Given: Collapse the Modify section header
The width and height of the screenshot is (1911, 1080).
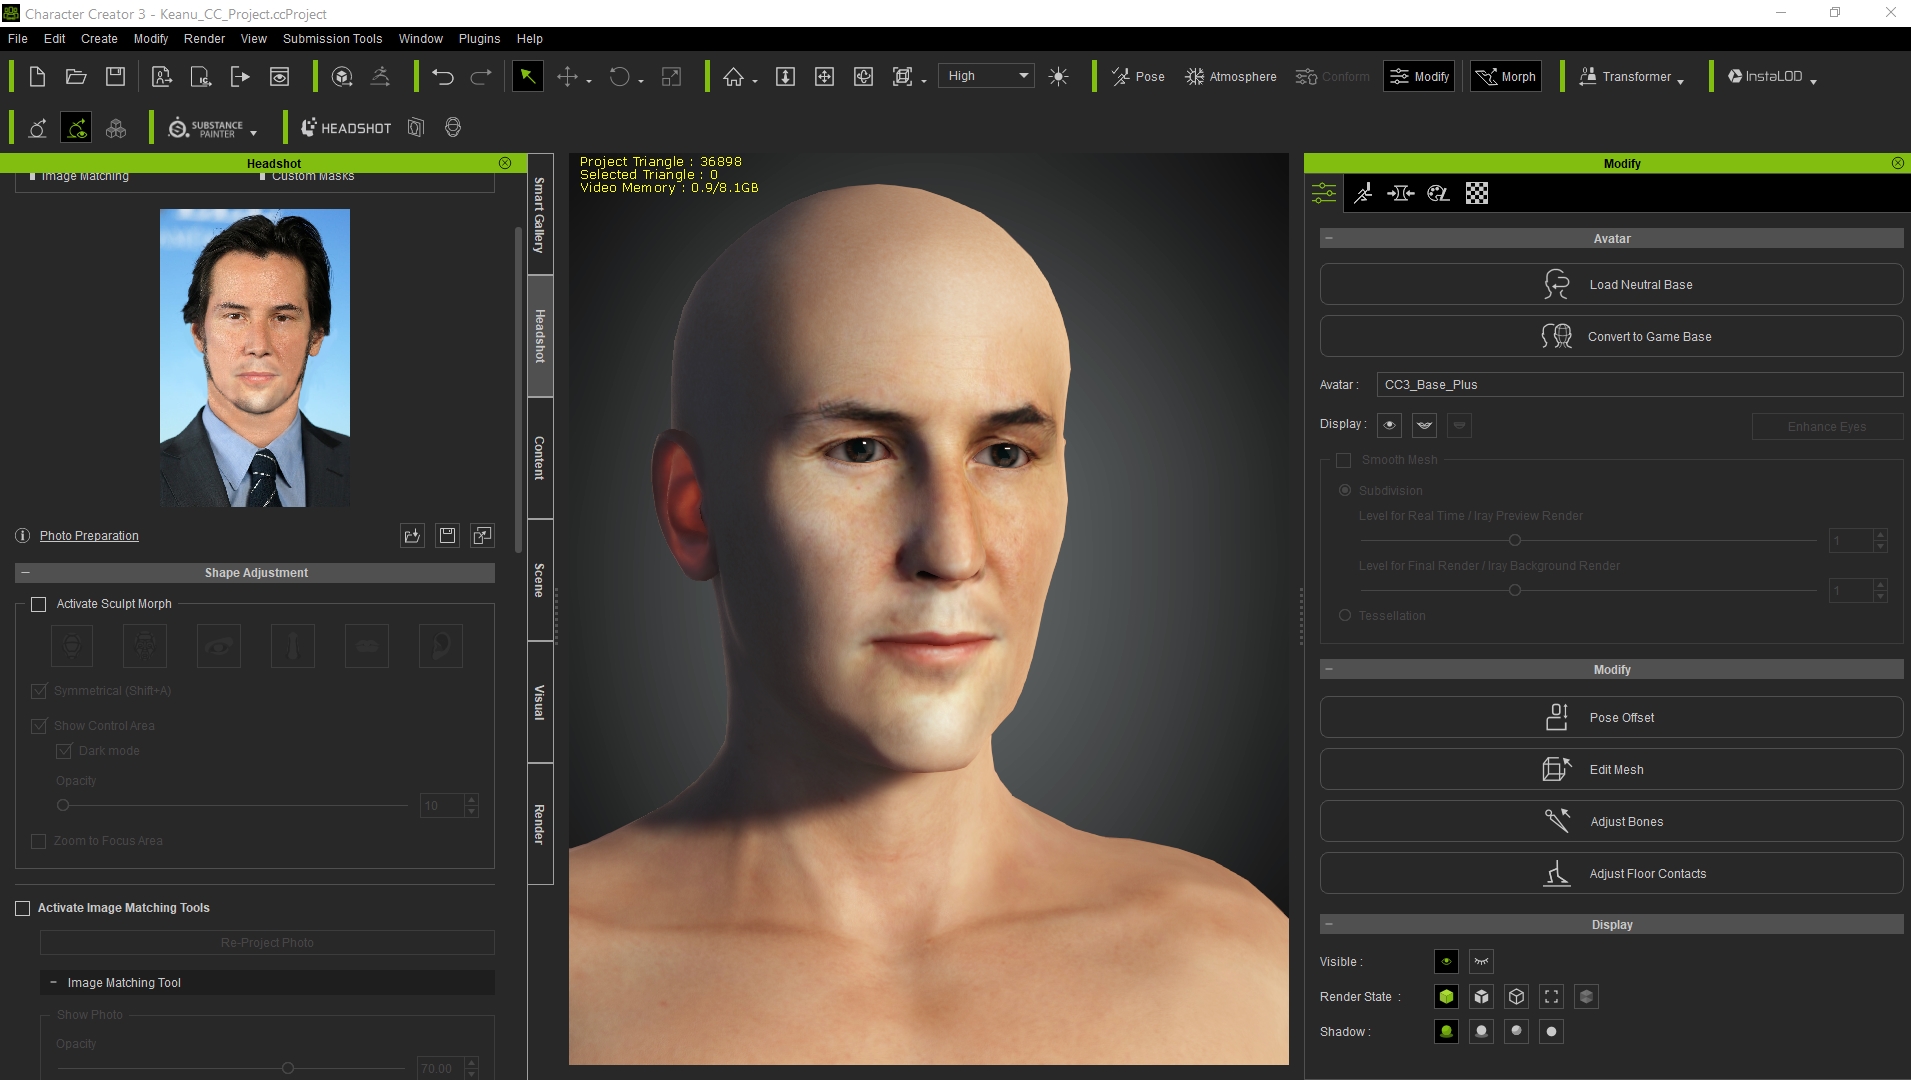Looking at the screenshot, I should [x=1329, y=669].
